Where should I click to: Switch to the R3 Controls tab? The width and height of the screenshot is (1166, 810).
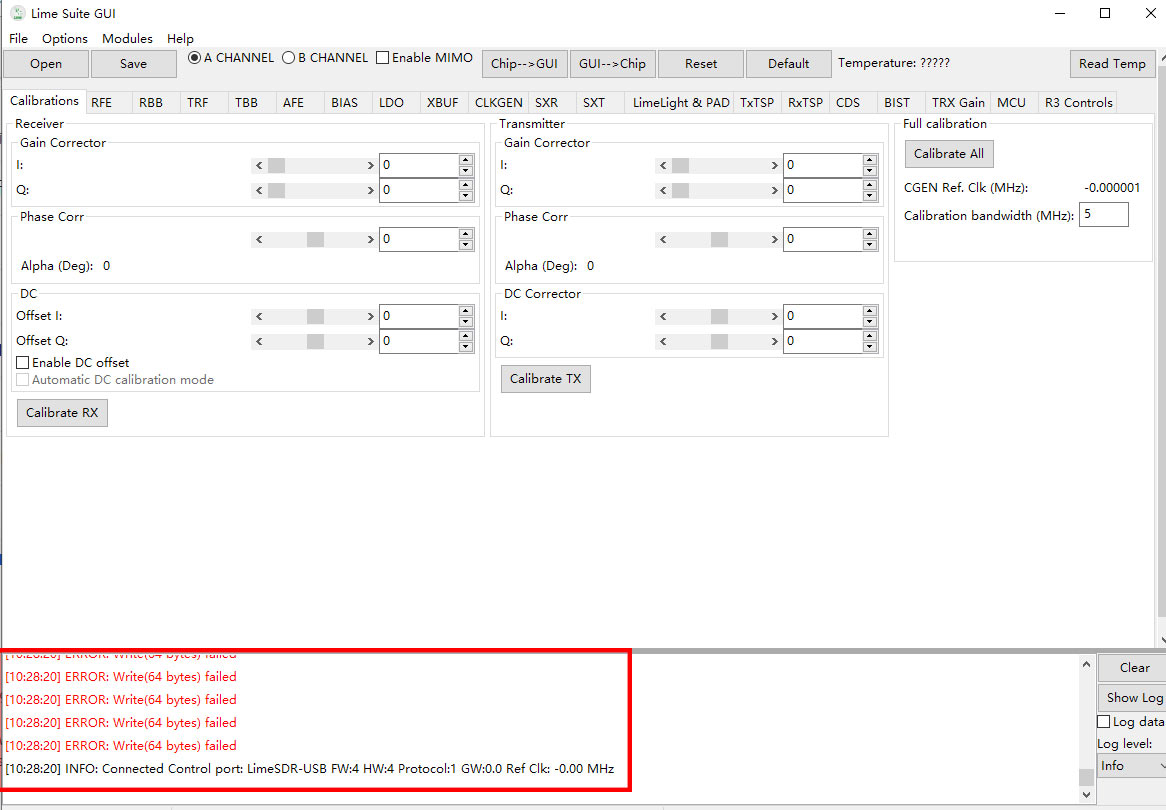pyautogui.click(x=1078, y=103)
